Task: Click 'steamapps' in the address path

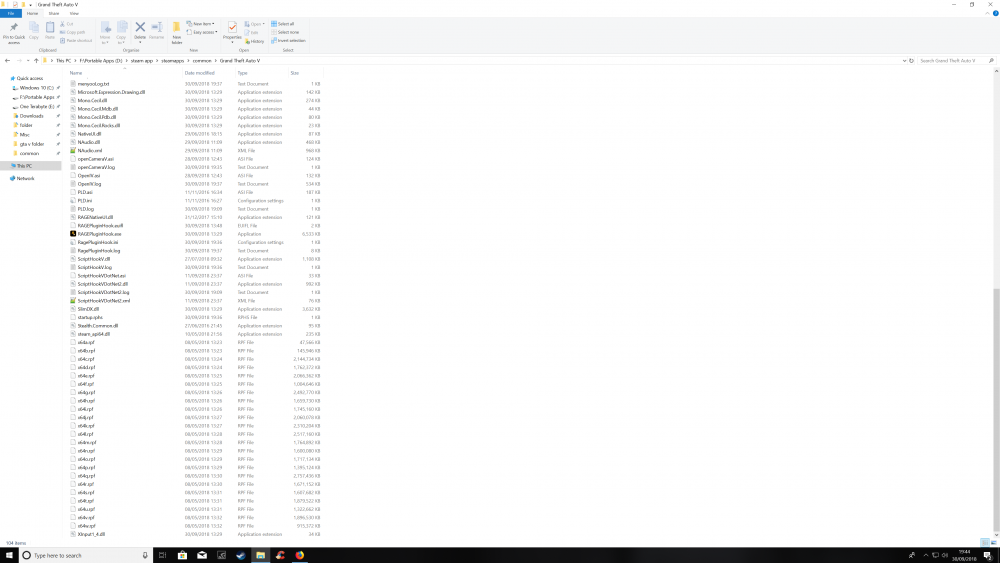Action: click(x=172, y=61)
